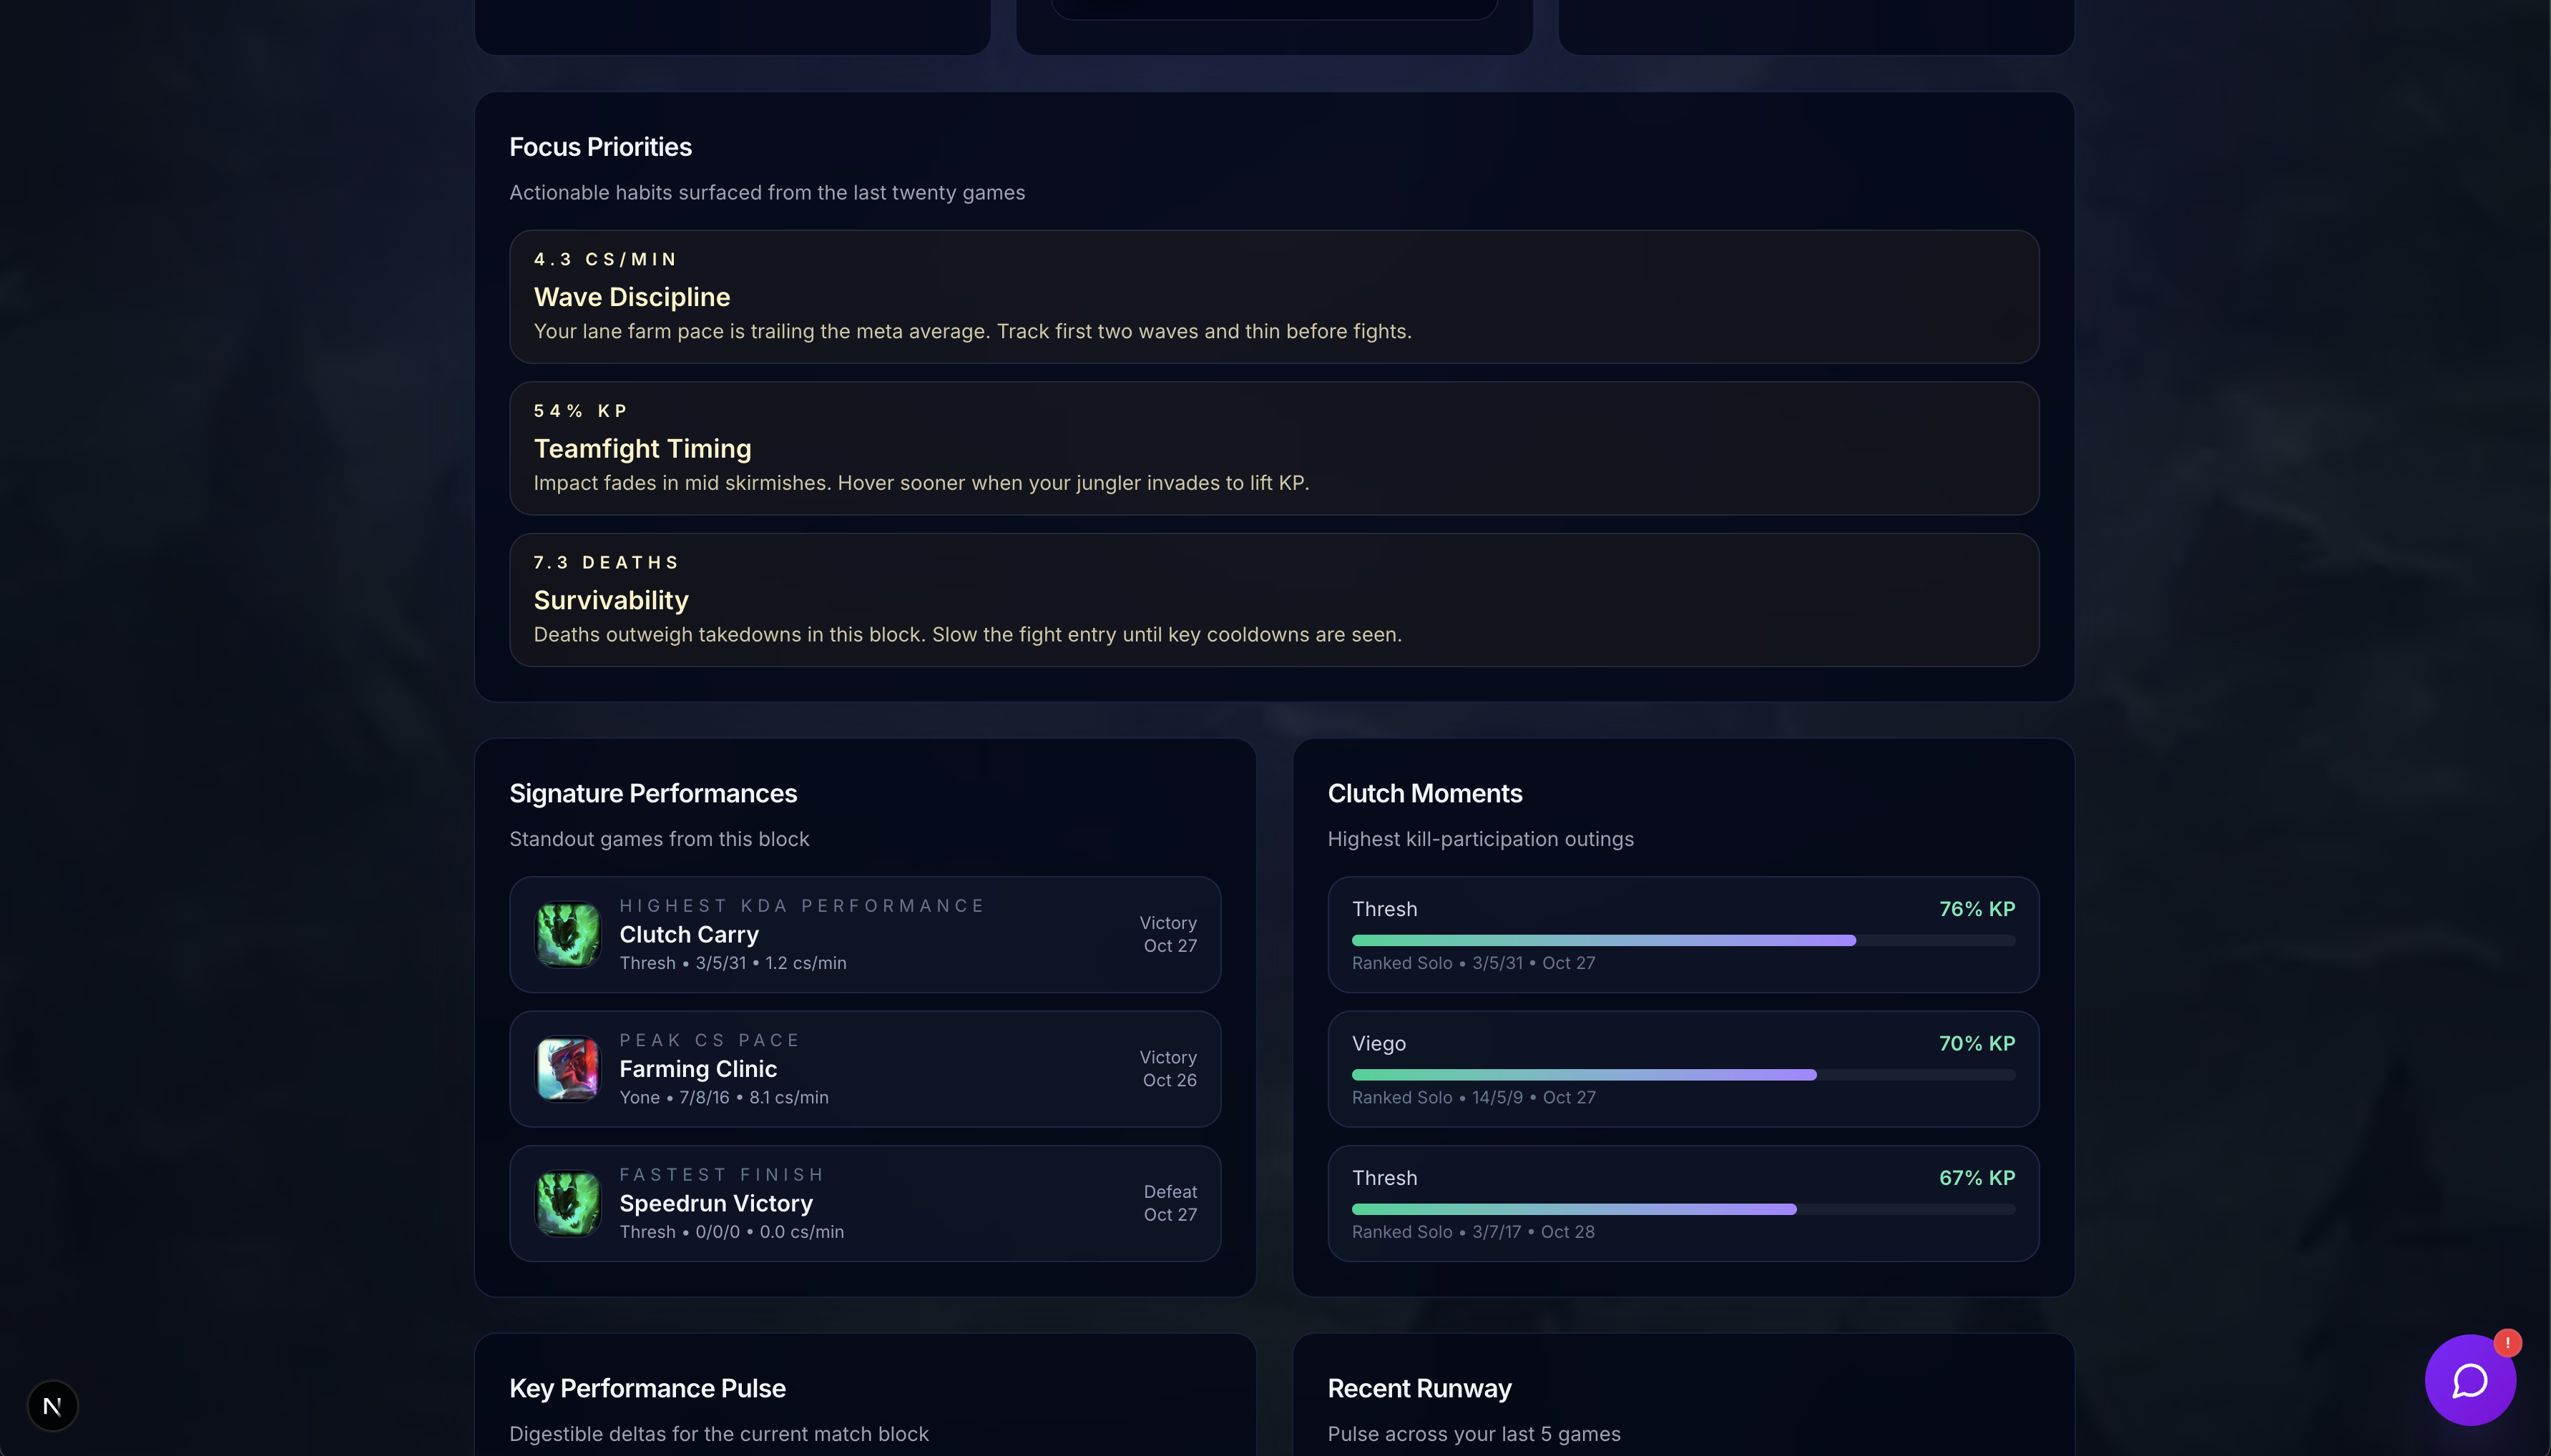
Task: Click the Recent Runway section heading
Action: coord(1418,1388)
